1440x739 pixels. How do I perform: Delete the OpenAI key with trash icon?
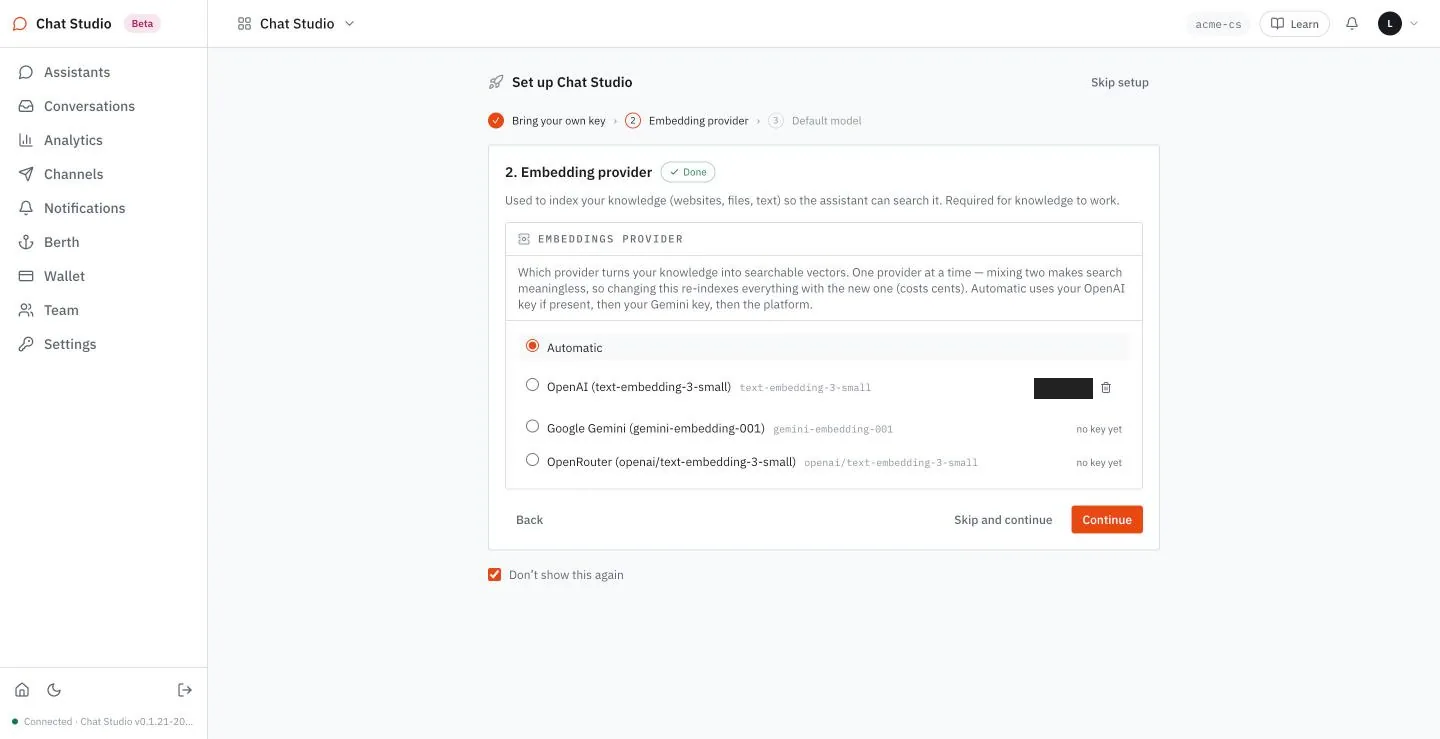(1106, 388)
